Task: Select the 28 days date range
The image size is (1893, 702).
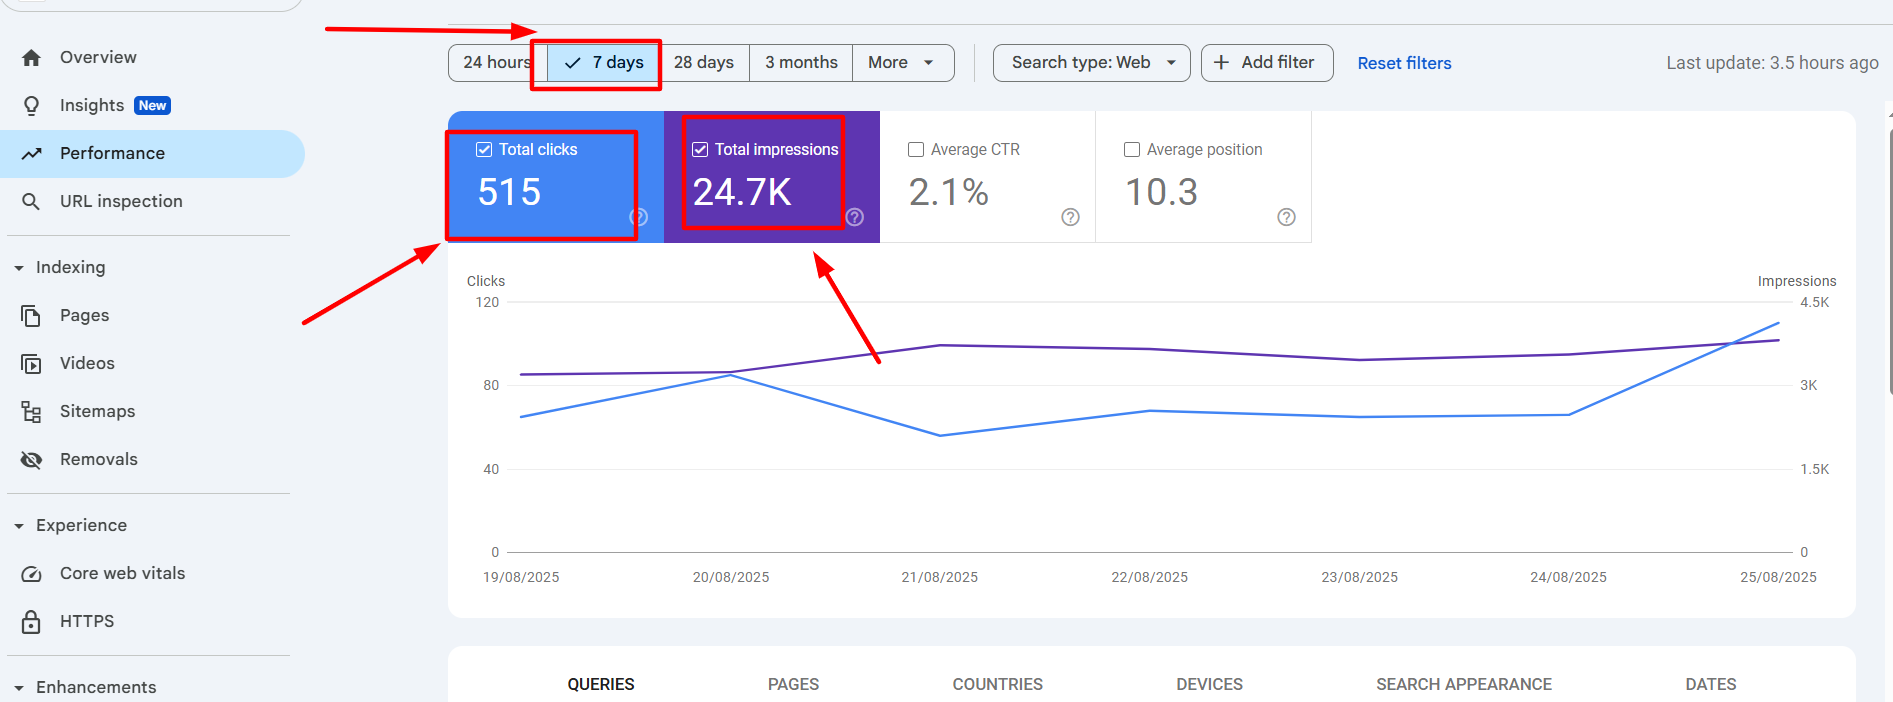Action: [x=704, y=63]
